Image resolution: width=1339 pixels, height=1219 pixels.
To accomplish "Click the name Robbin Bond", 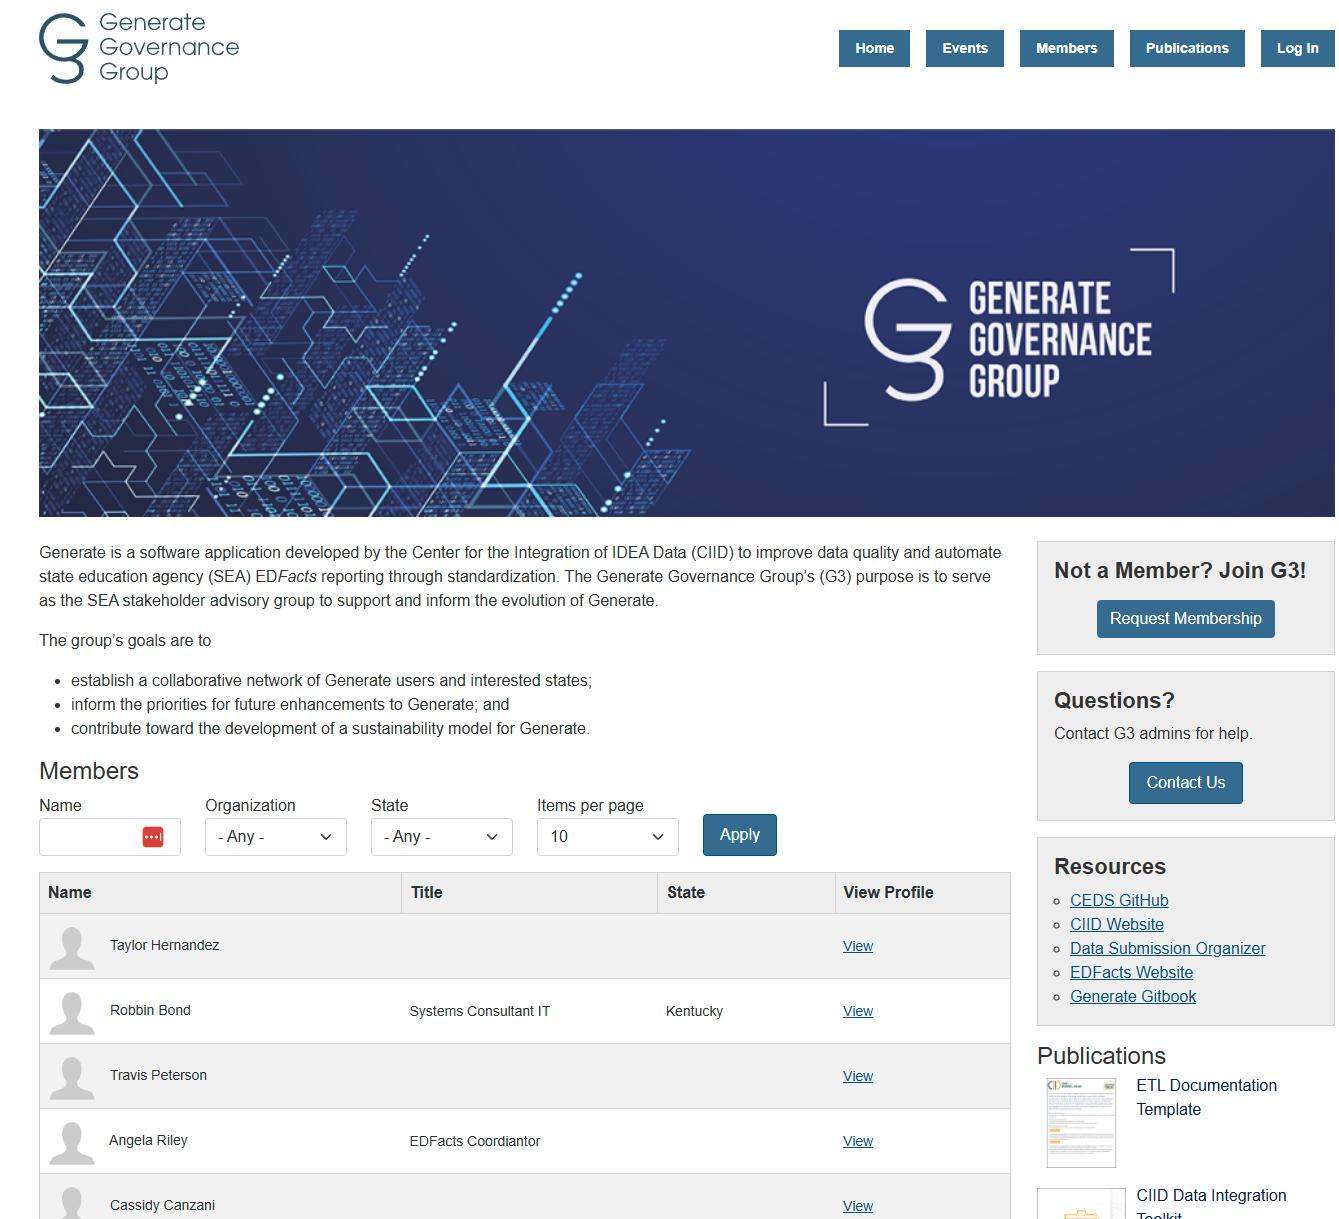I will click(x=150, y=1010).
